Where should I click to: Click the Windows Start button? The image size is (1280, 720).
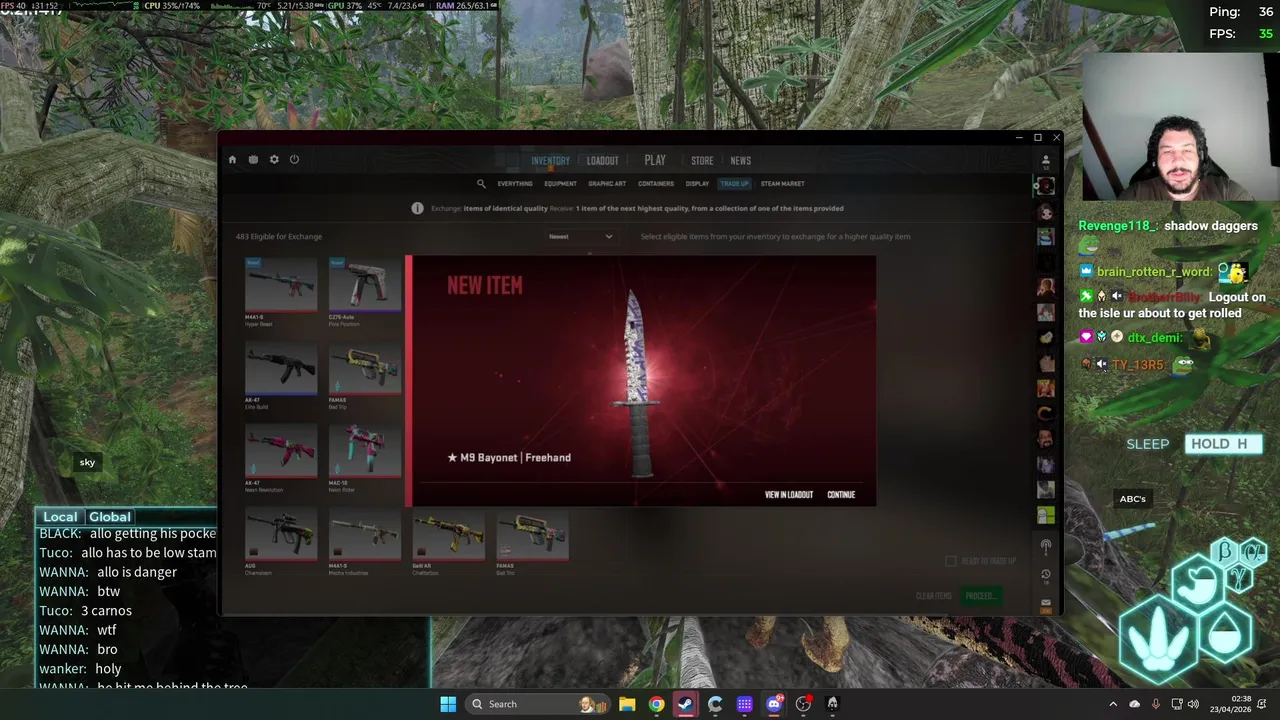[448, 704]
